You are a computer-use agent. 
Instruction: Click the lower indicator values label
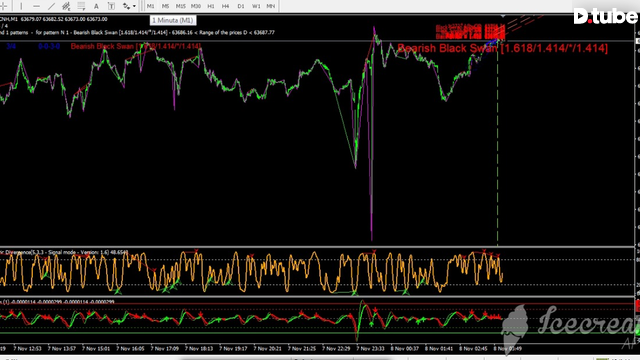click(x=57, y=302)
